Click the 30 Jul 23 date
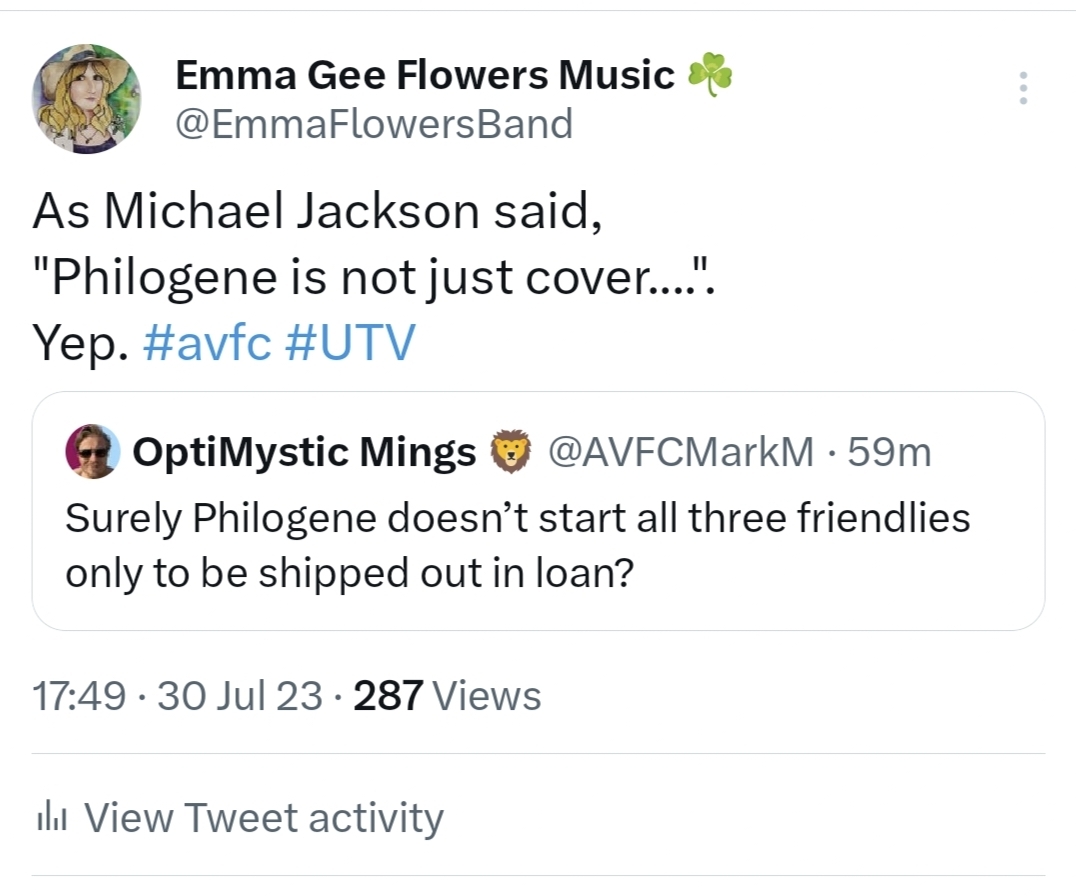Screen dimensions: 1076x896 click(x=240, y=696)
